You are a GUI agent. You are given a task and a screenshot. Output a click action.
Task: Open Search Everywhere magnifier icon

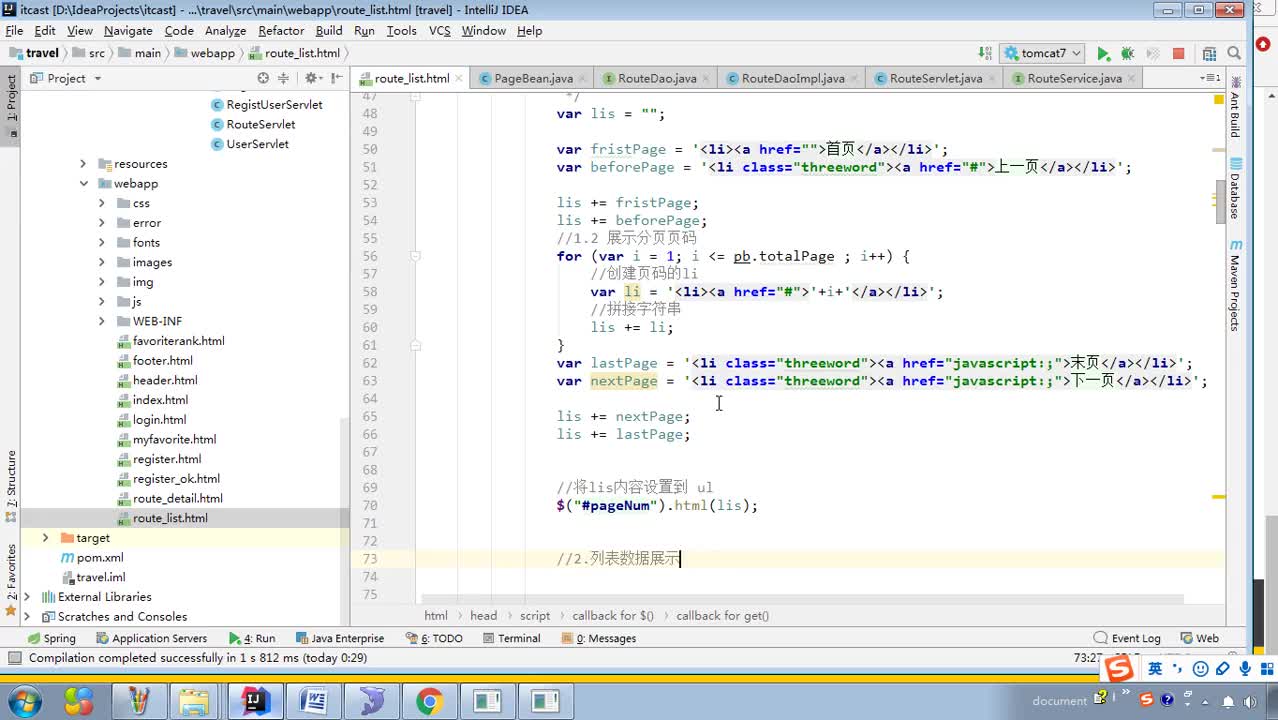[x=1235, y=54]
